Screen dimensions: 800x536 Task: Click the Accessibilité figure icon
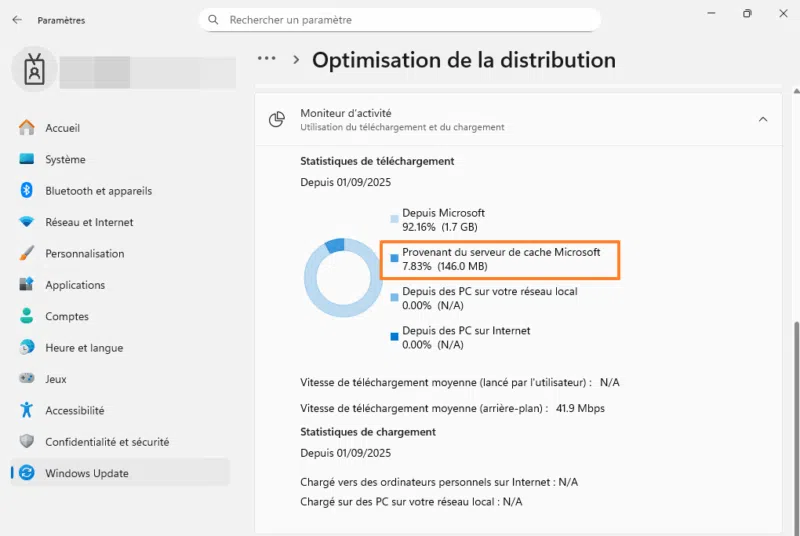27,410
